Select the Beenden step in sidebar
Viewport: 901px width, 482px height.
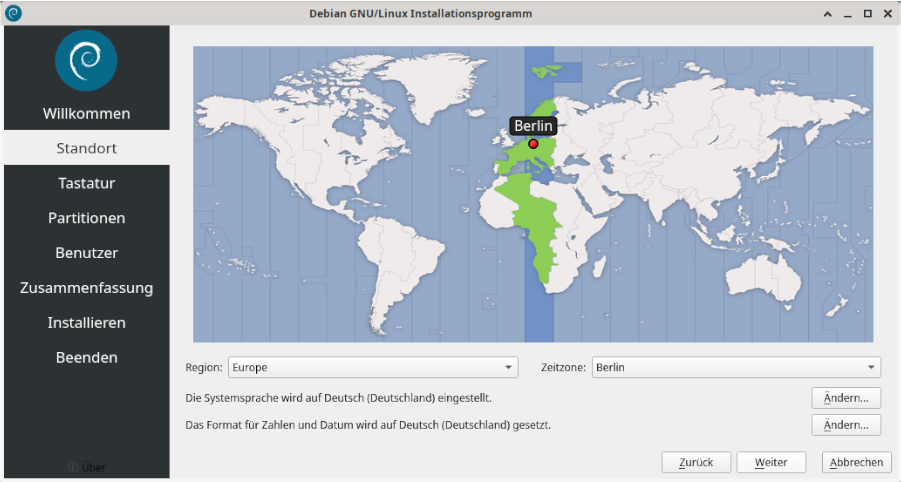pos(87,357)
